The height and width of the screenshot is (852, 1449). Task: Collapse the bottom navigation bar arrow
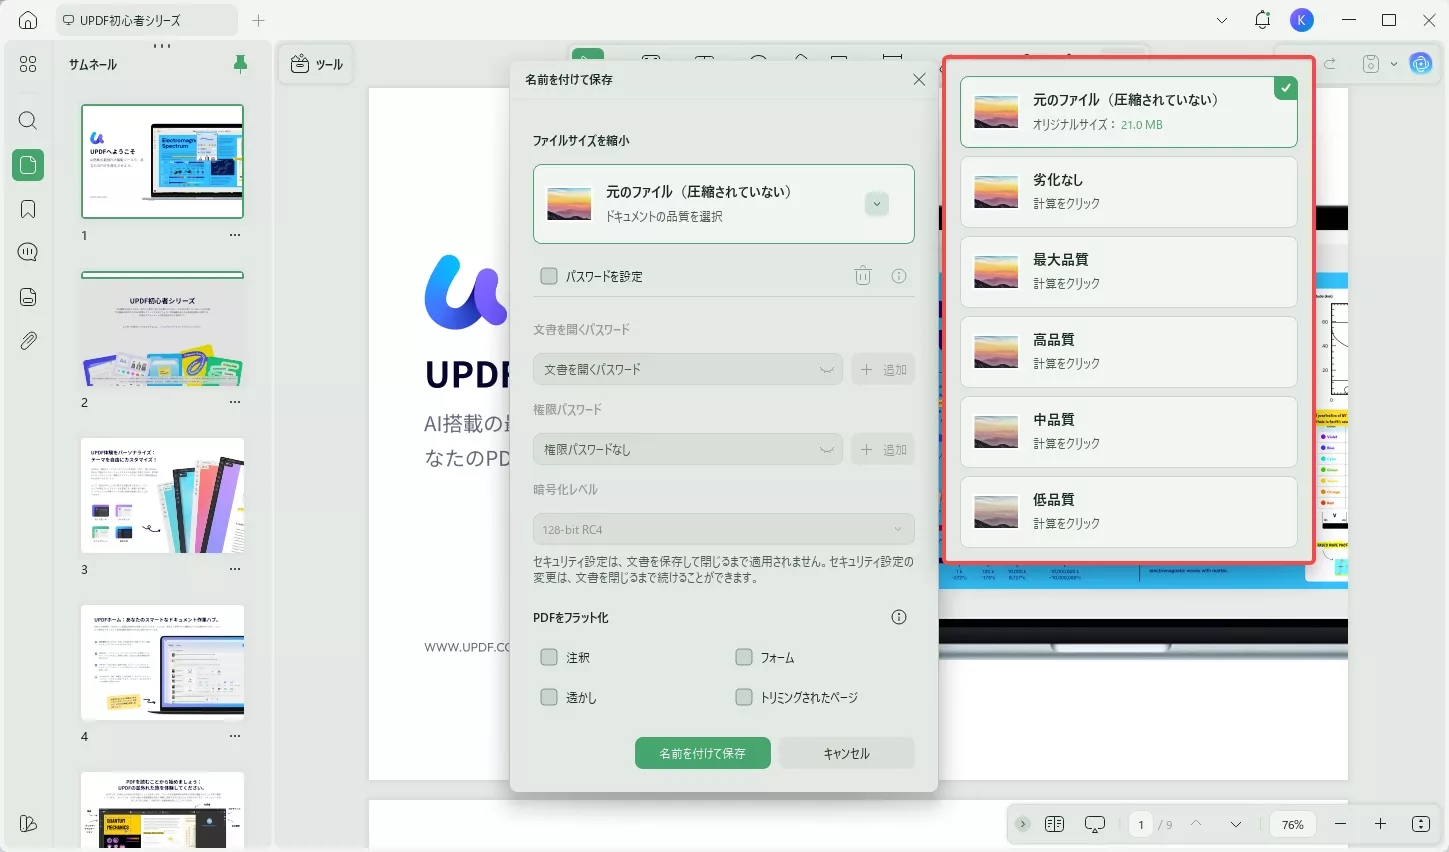[1022, 824]
